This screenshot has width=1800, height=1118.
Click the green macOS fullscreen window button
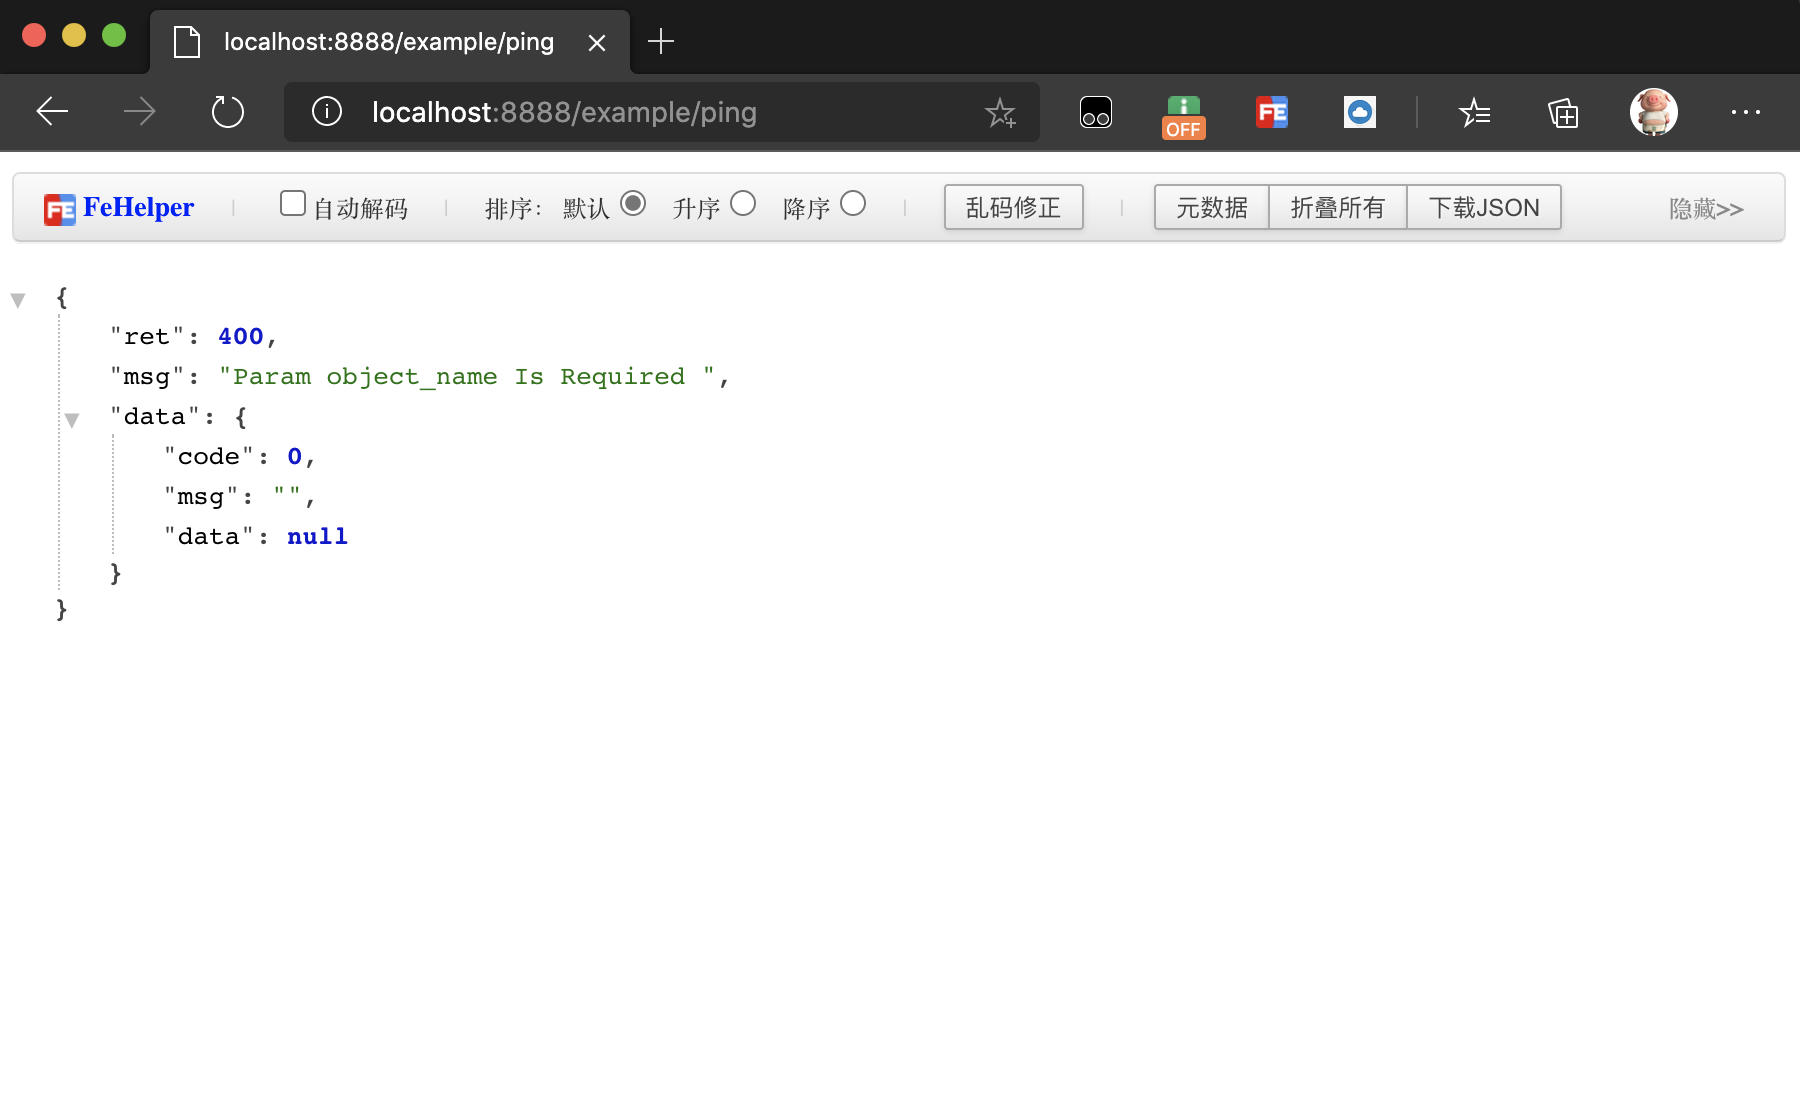114,35
